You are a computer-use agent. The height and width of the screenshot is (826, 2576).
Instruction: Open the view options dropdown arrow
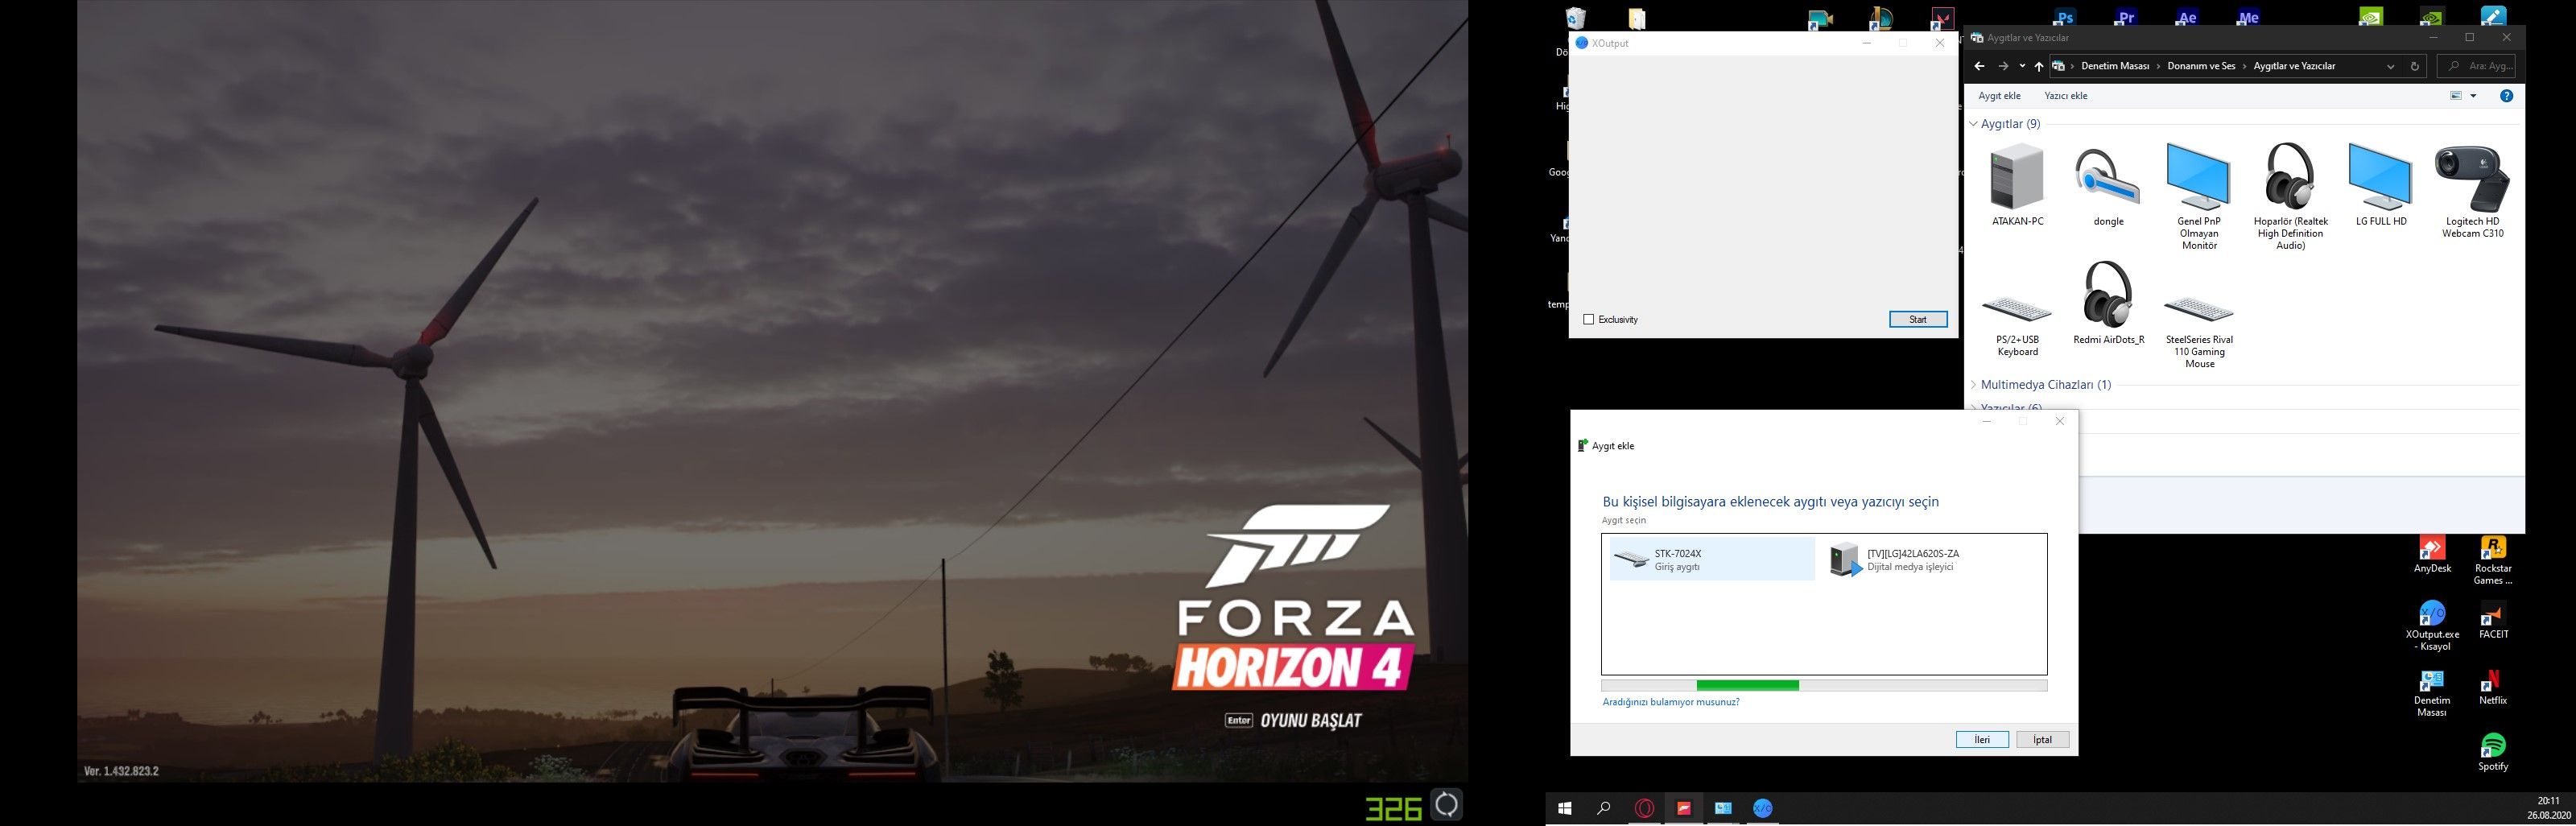(x=2473, y=96)
